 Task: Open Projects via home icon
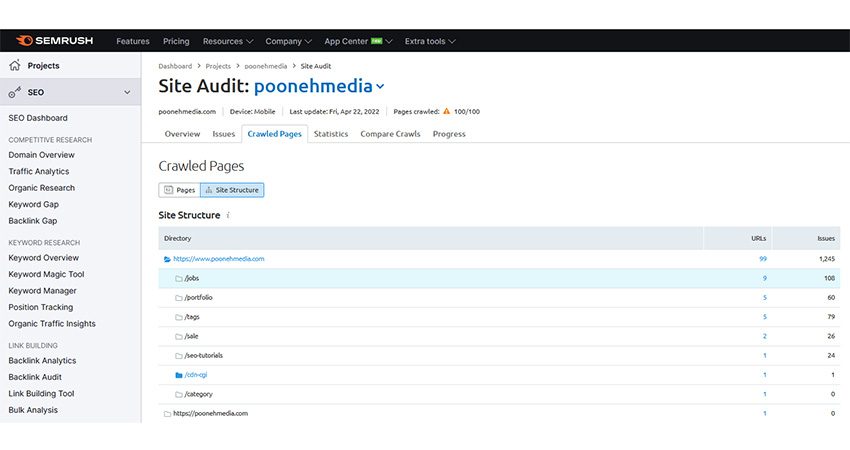(15, 65)
